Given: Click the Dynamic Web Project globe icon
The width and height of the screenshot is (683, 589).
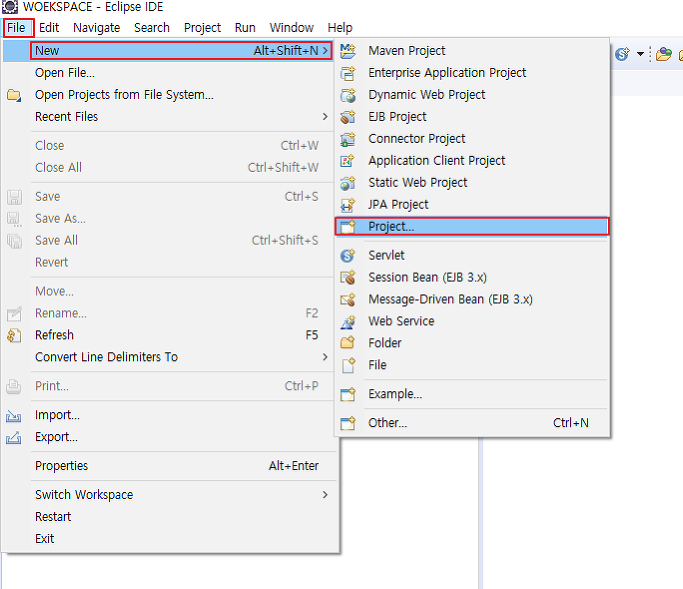Looking at the screenshot, I should (348, 95).
